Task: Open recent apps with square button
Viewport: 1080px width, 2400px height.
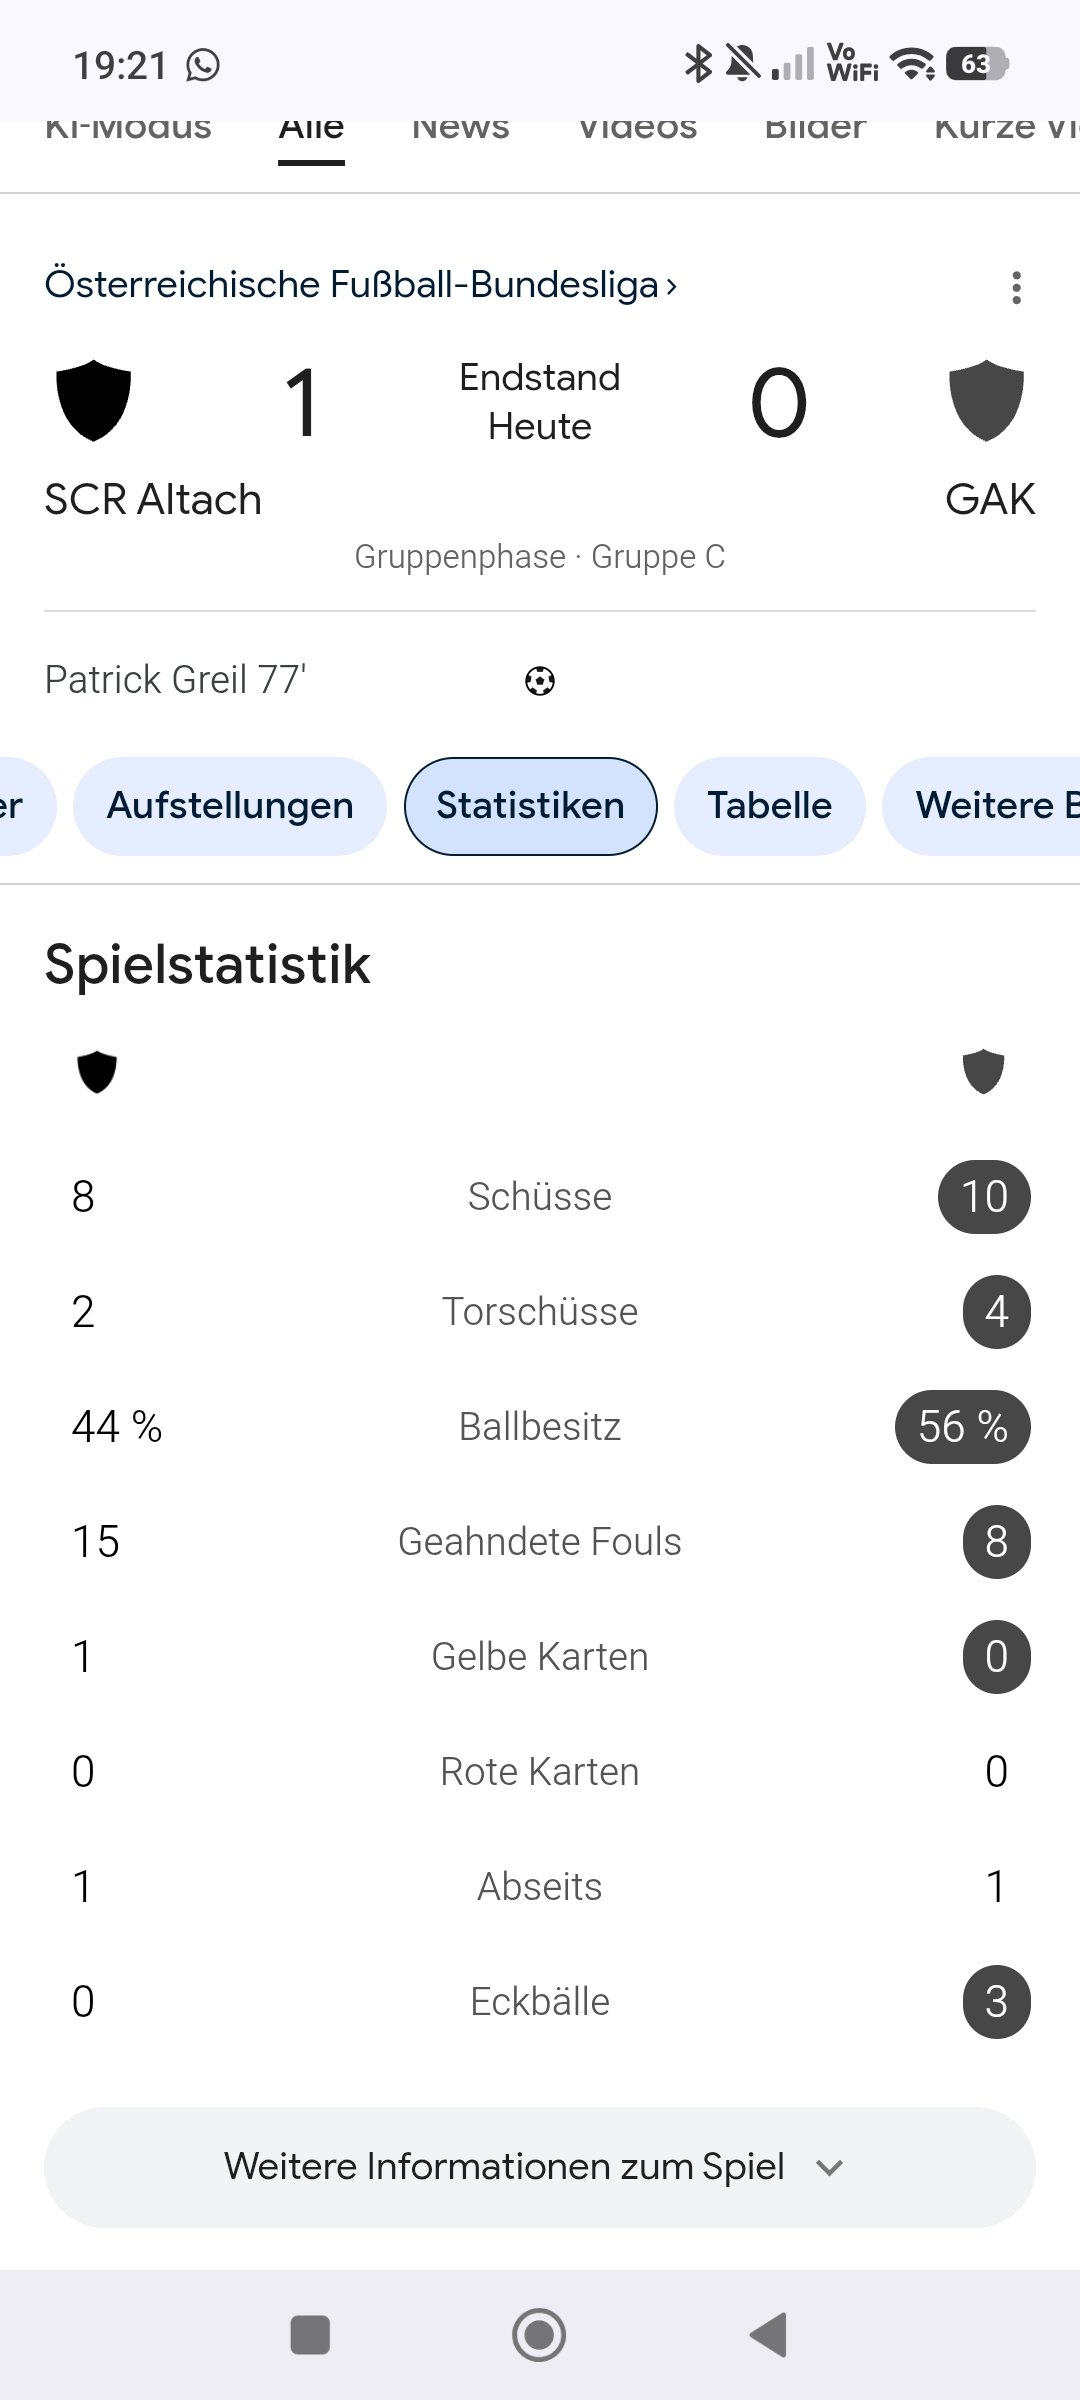Action: [x=310, y=2335]
